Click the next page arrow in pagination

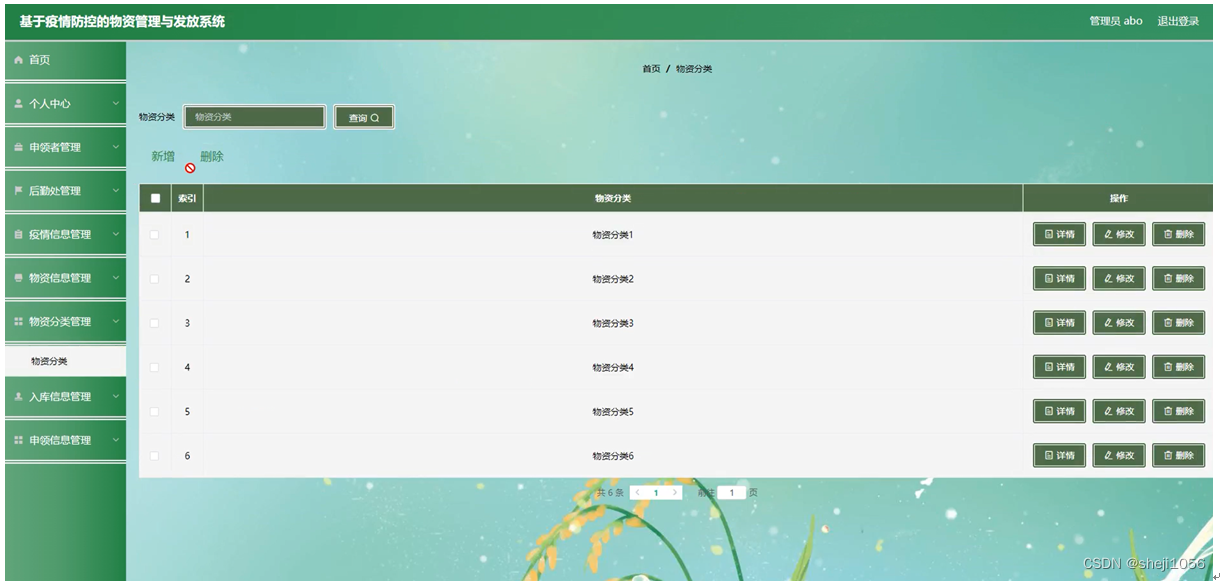[x=676, y=493]
